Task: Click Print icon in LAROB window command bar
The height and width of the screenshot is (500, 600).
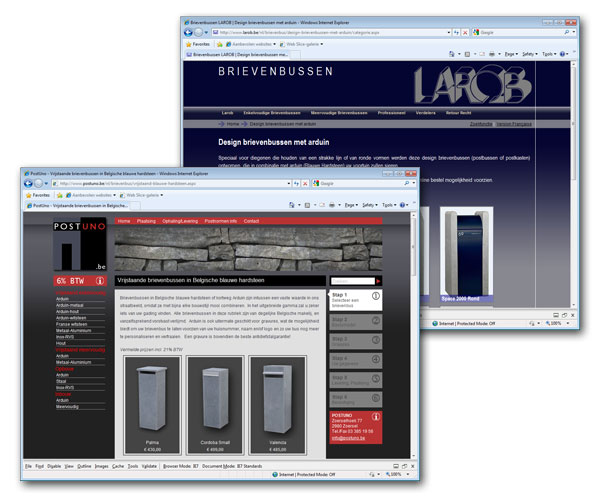Action: point(492,54)
